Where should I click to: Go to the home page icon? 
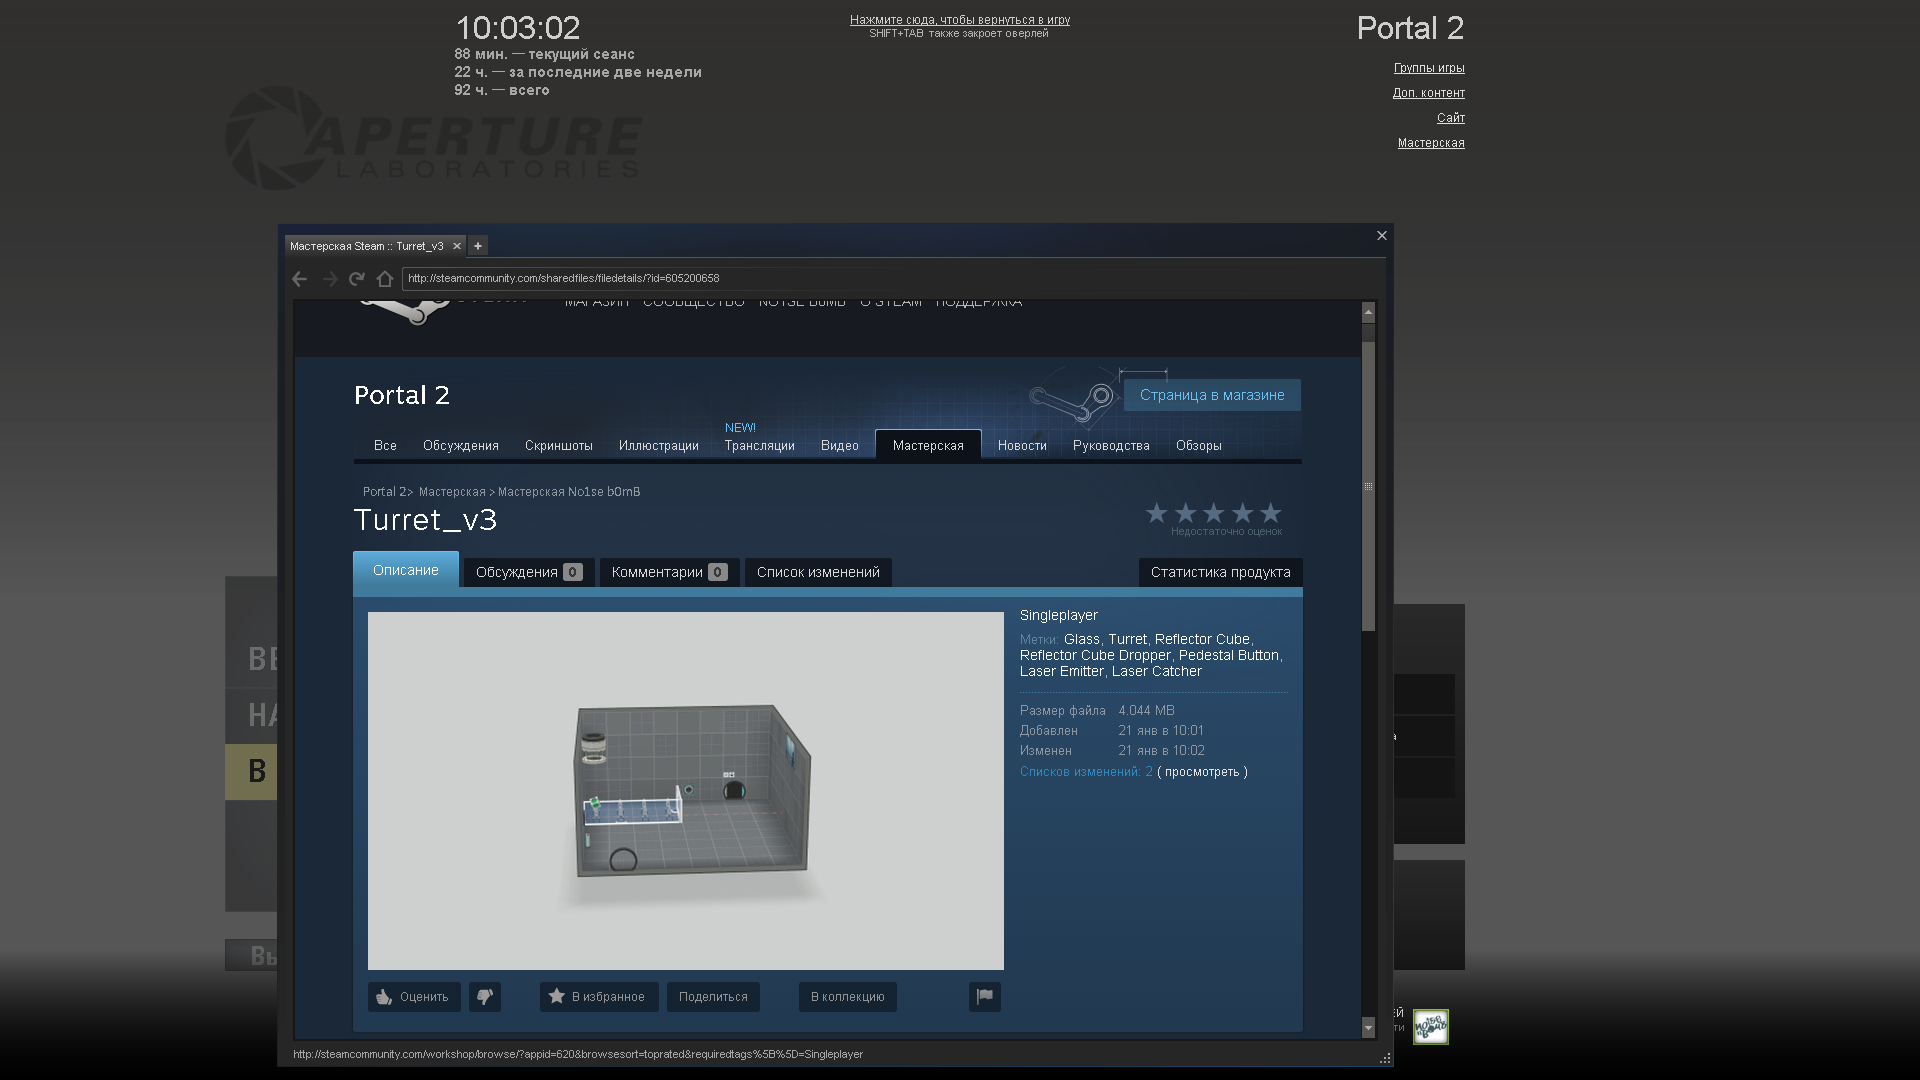(385, 279)
